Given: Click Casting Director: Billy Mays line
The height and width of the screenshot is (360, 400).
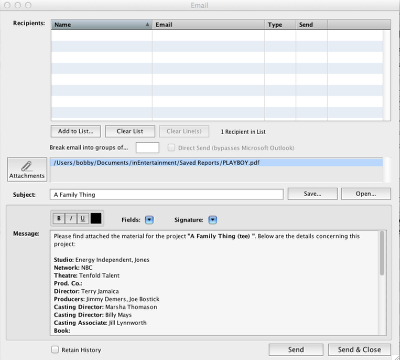Looking at the screenshot, I should coord(93,315).
